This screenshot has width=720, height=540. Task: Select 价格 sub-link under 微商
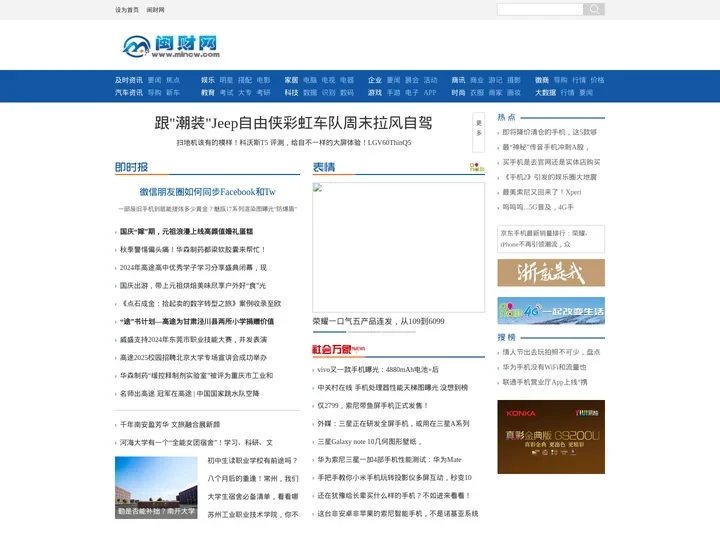pos(597,80)
